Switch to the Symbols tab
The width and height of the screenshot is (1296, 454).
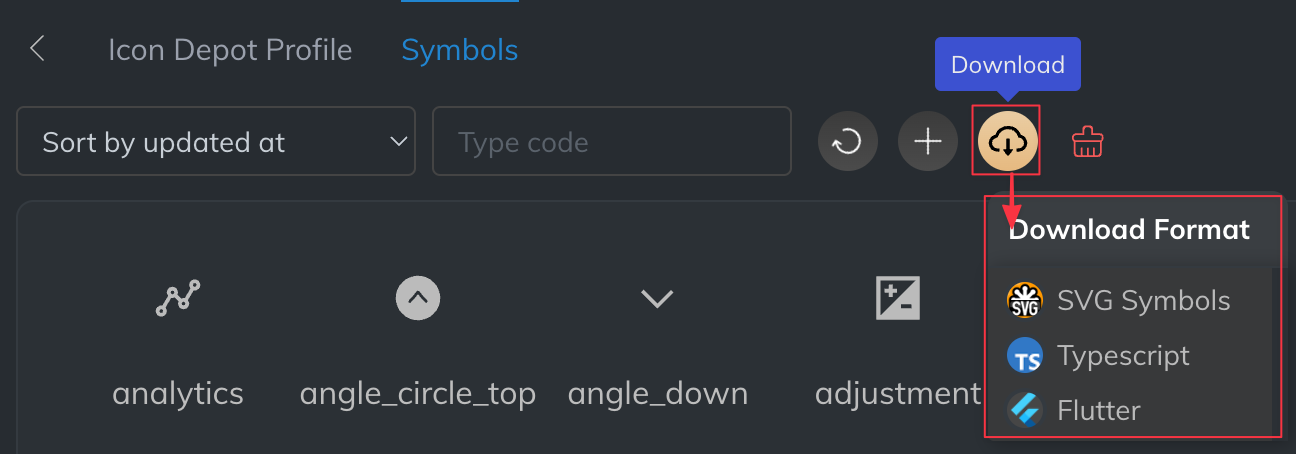459,50
